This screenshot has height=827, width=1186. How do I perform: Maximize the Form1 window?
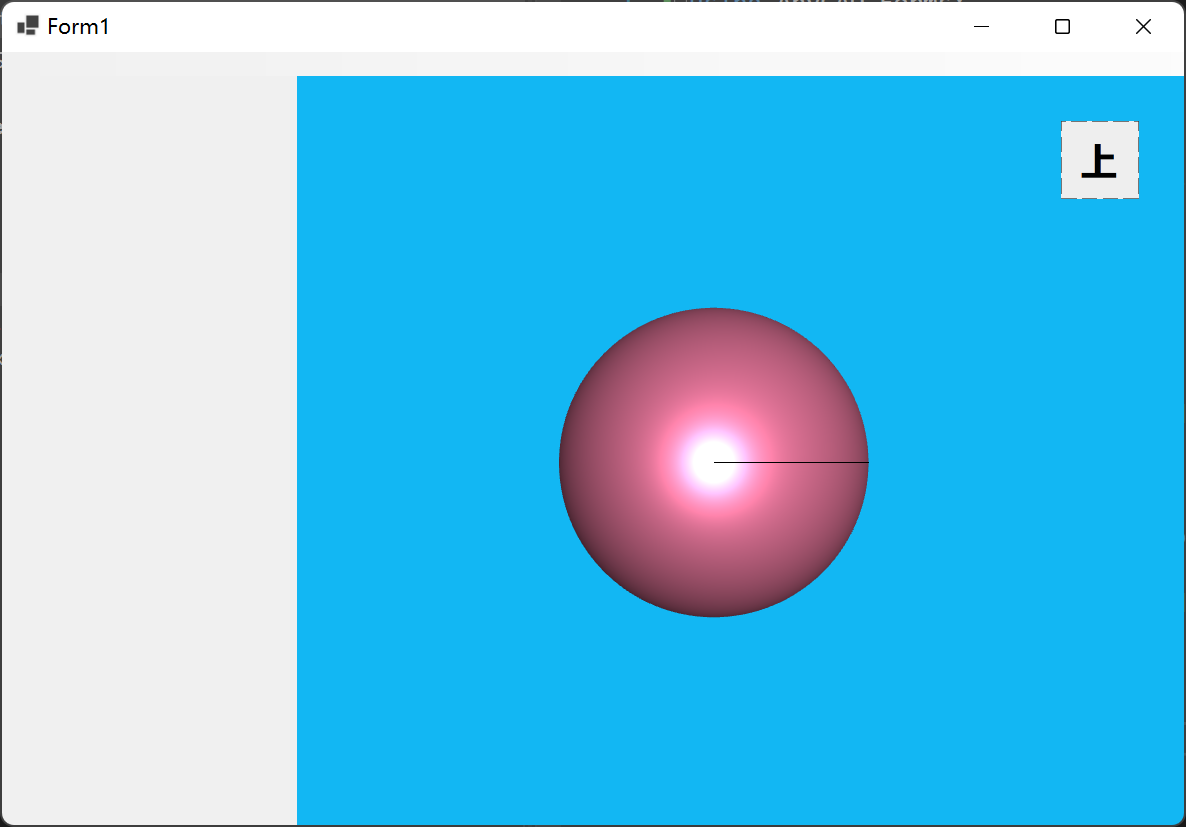point(1062,27)
